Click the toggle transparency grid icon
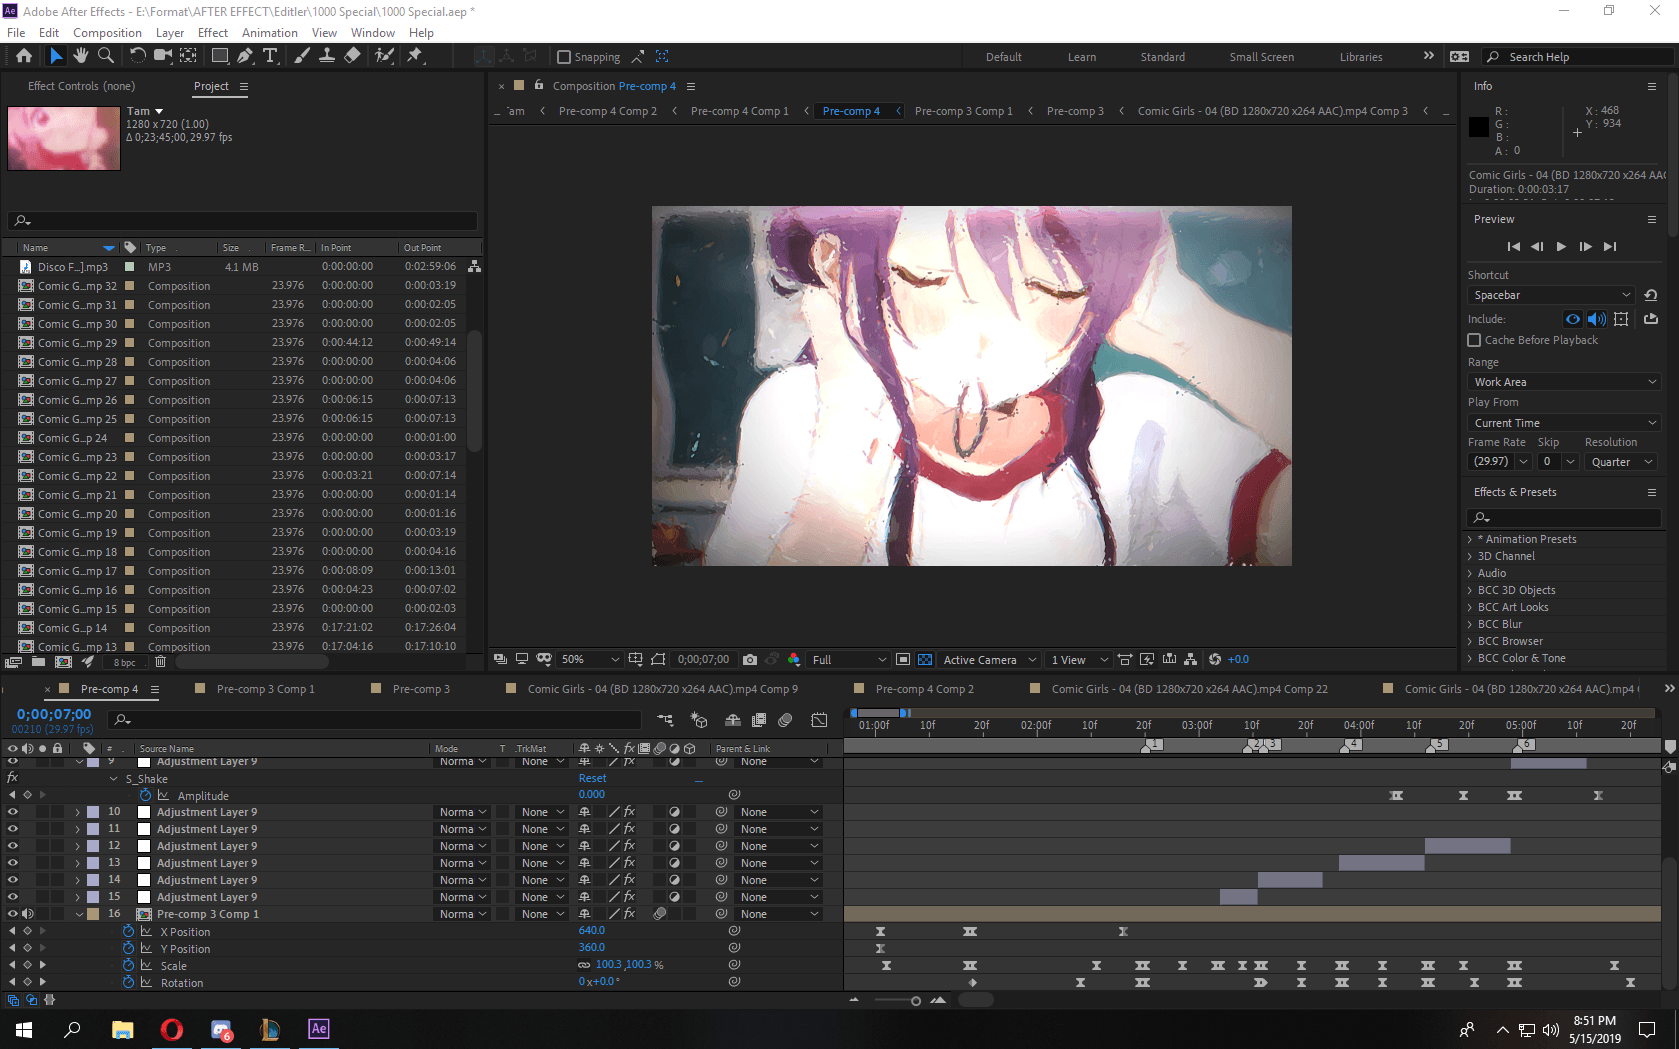 [925, 660]
